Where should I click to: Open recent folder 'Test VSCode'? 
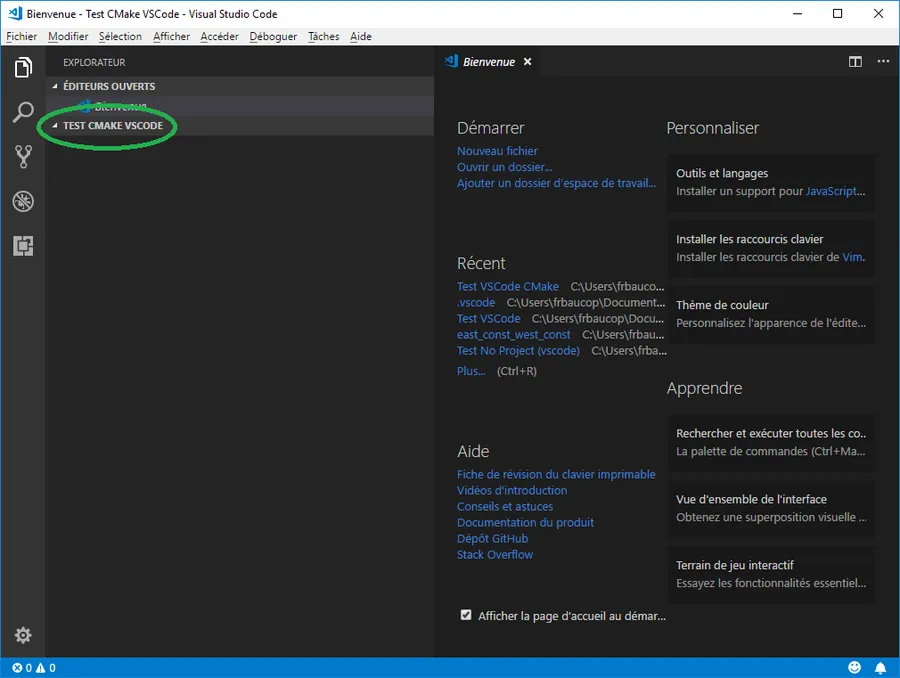pos(488,319)
